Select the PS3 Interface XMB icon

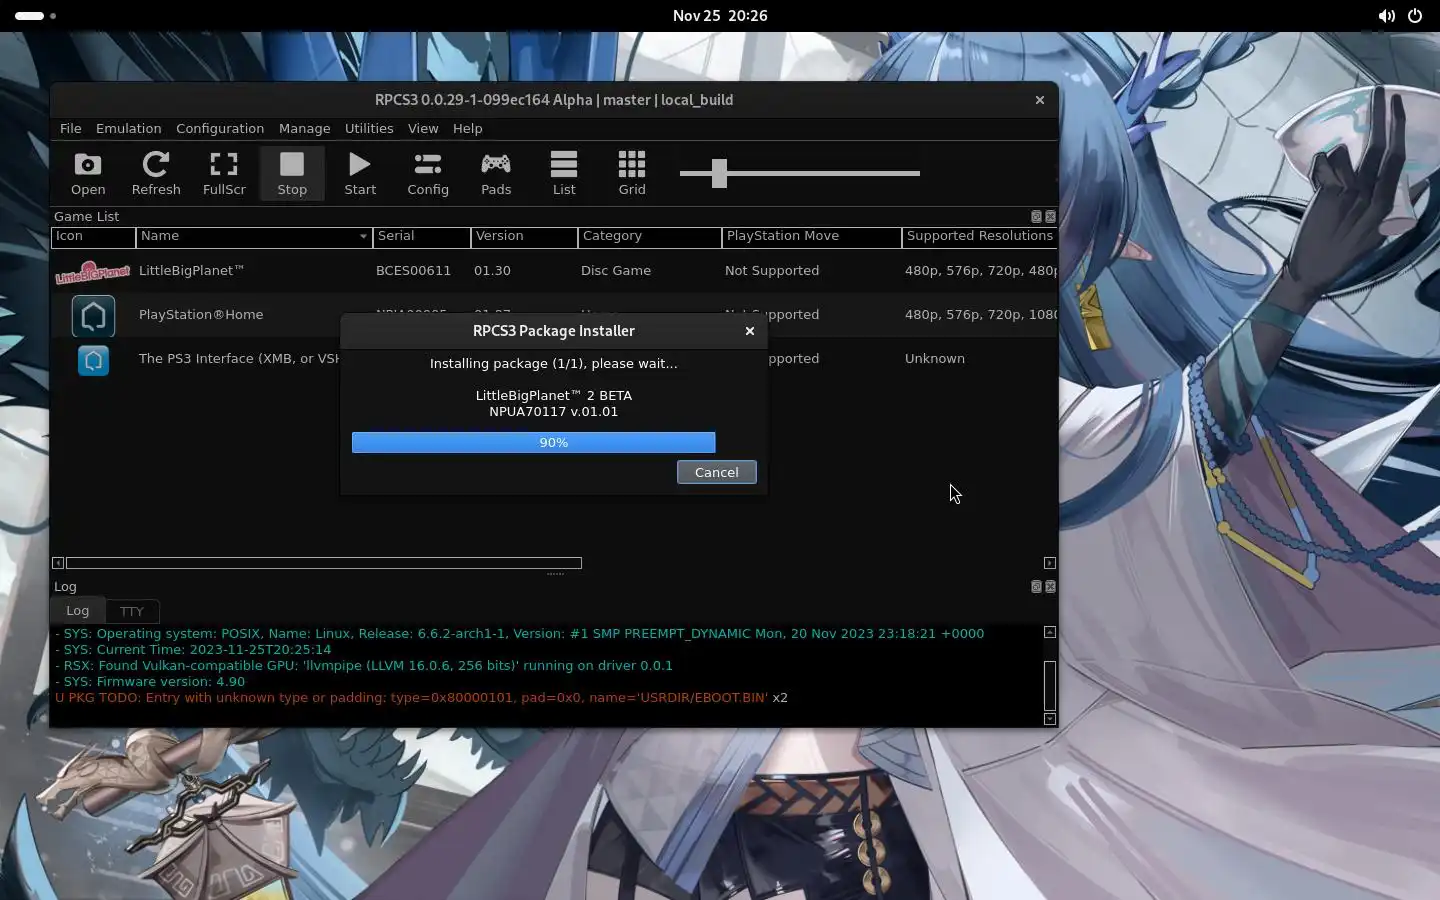point(93,360)
